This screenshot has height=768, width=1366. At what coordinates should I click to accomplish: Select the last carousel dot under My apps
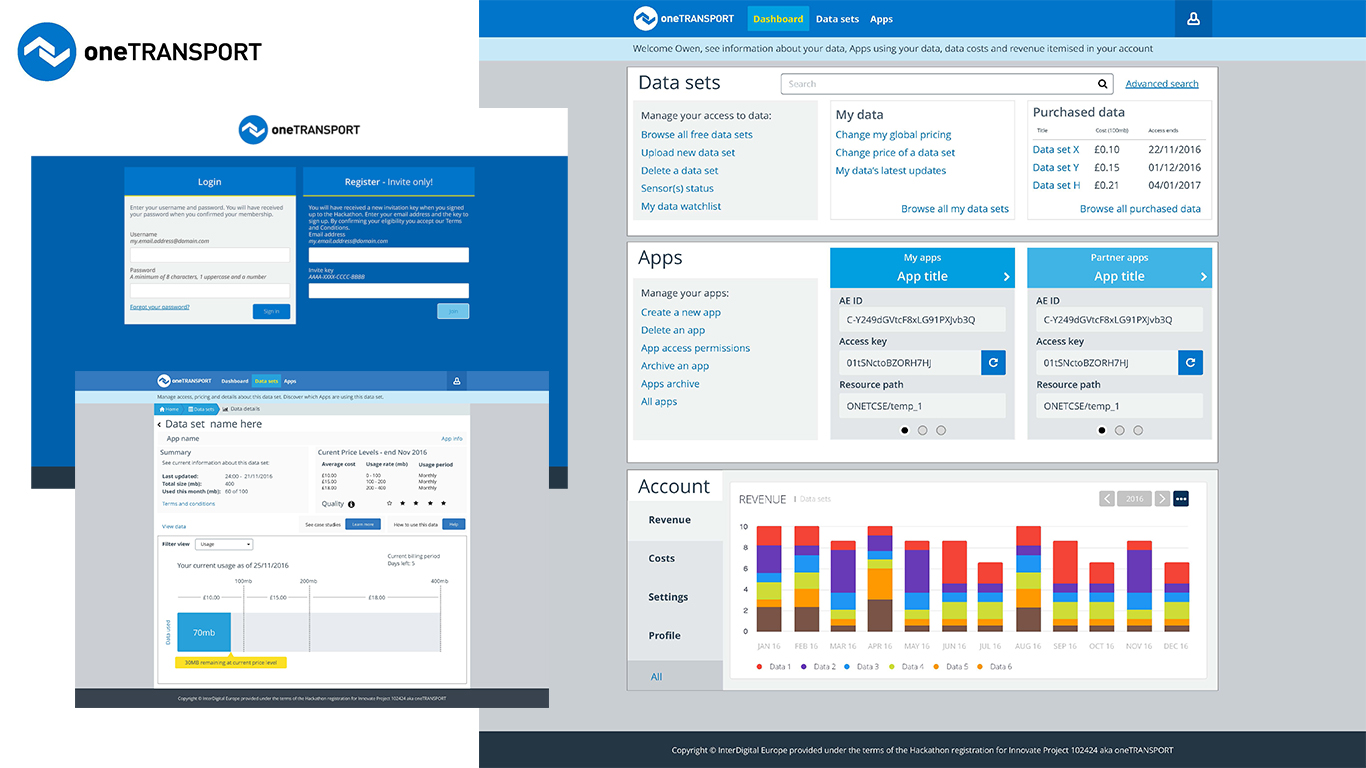click(x=941, y=430)
